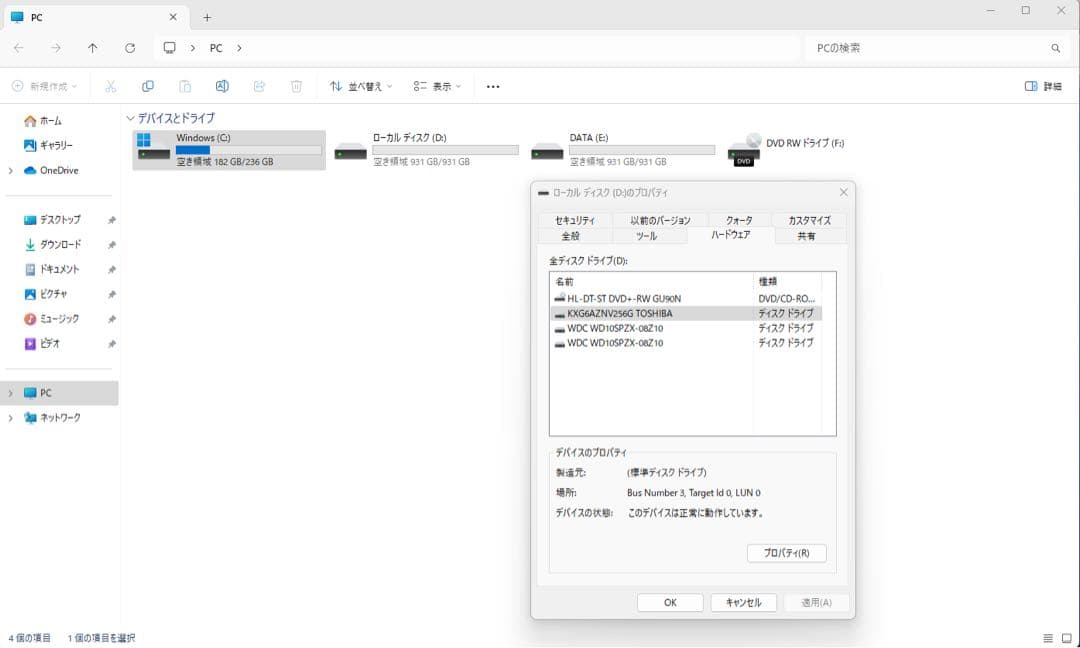Image resolution: width=1080 pixels, height=648 pixels.
Task: Click the Paste icon in the toolbar
Action: click(185, 86)
